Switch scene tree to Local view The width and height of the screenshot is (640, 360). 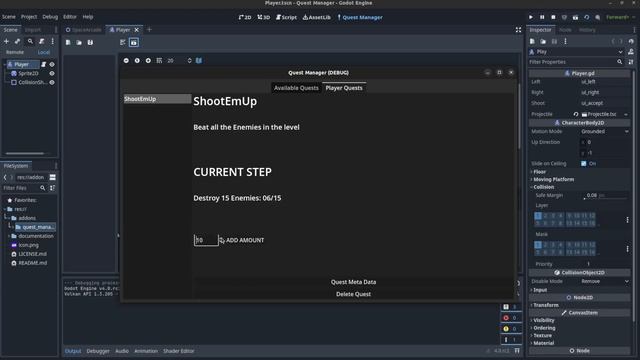[x=44, y=52]
